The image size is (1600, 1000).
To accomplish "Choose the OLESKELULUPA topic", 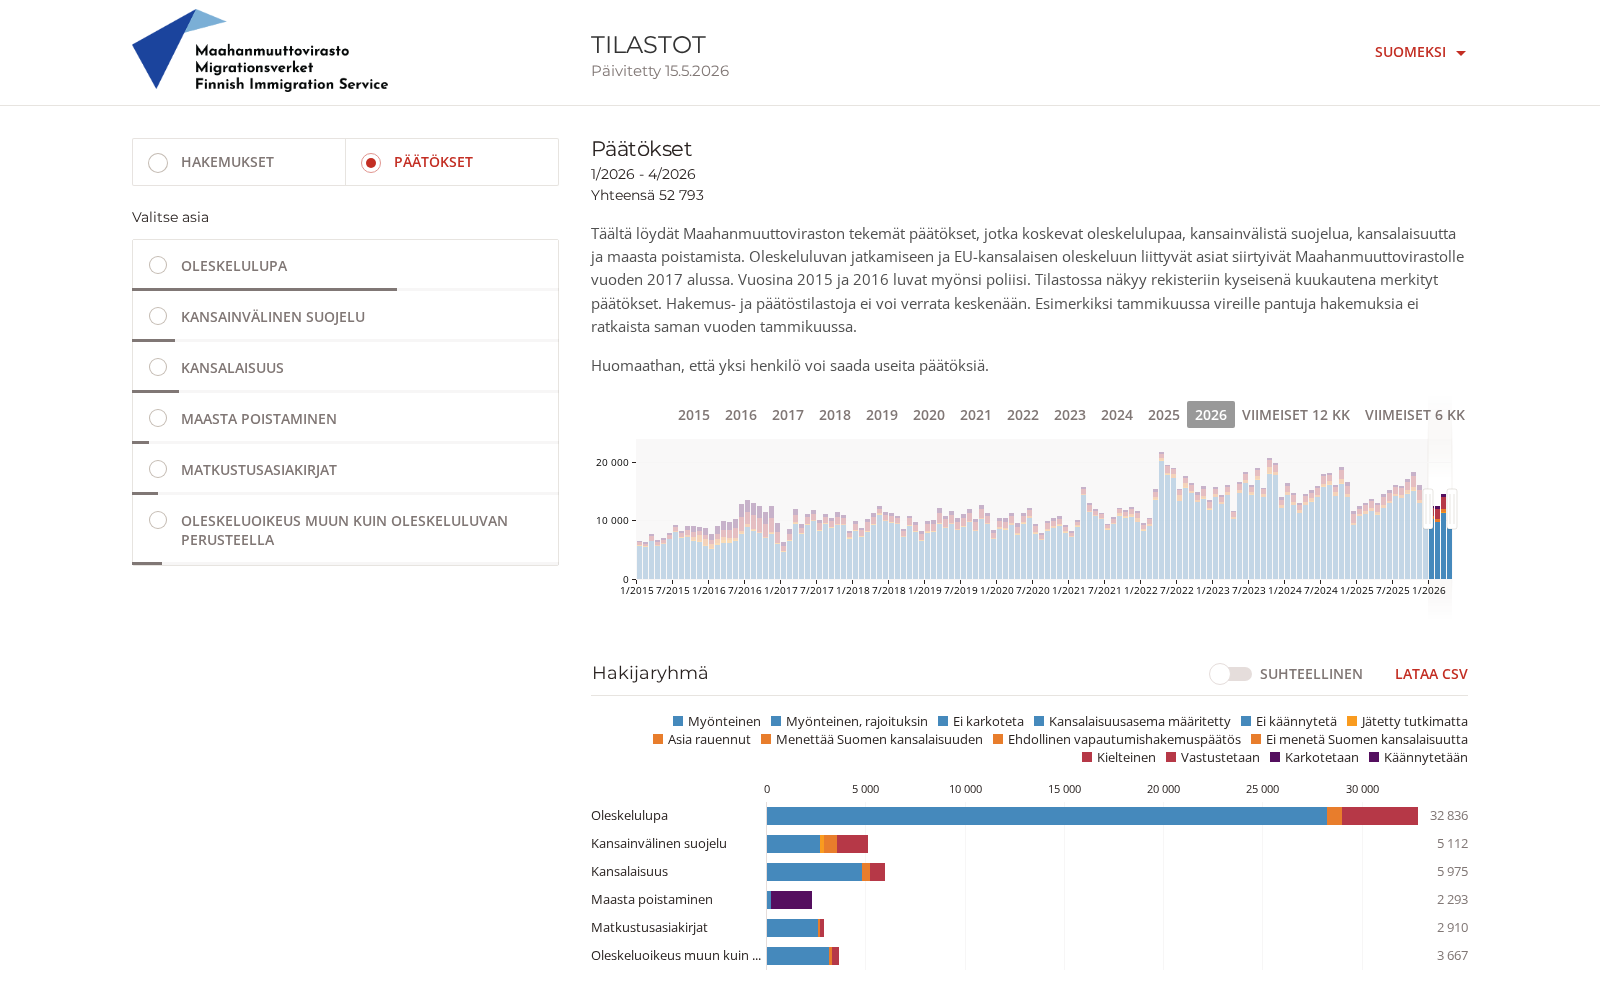I will (345, 265).
